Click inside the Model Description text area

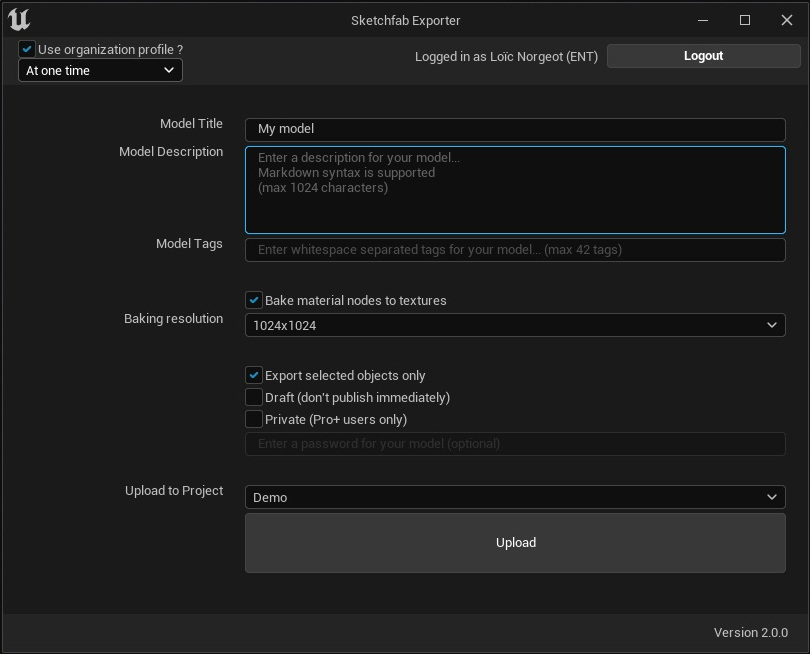click(x=515, y=190)
